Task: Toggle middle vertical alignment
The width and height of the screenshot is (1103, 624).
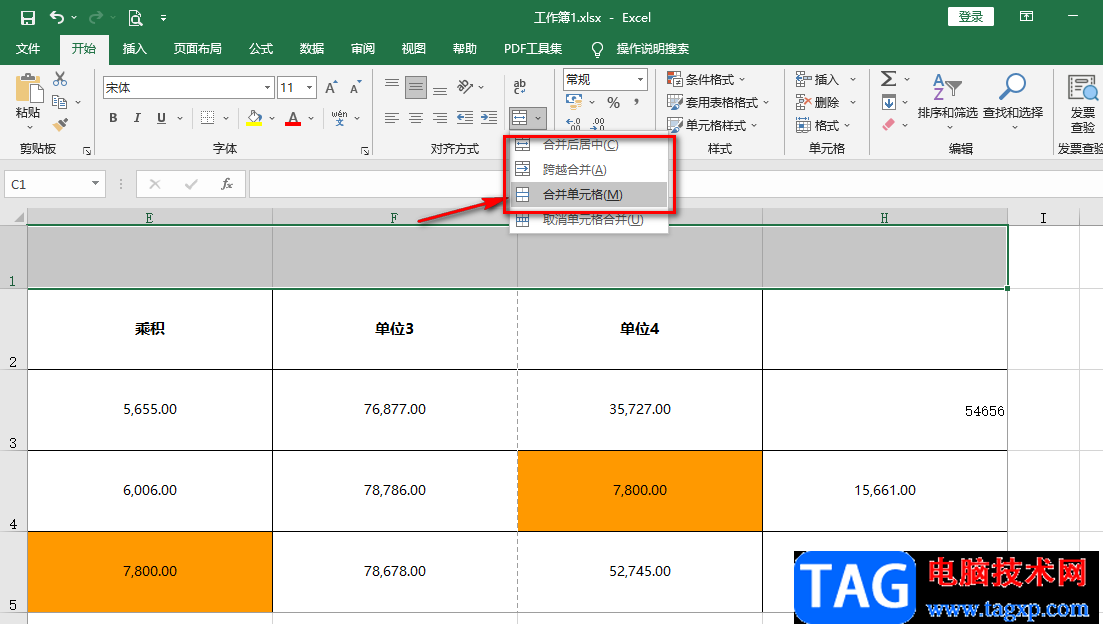Action: [416, 87]
